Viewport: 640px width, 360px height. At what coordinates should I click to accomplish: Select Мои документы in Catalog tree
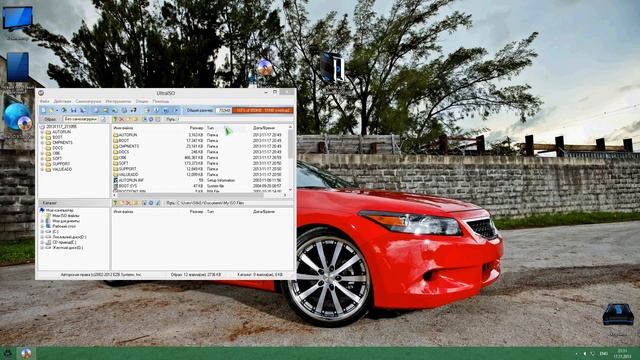click(66, 221)
